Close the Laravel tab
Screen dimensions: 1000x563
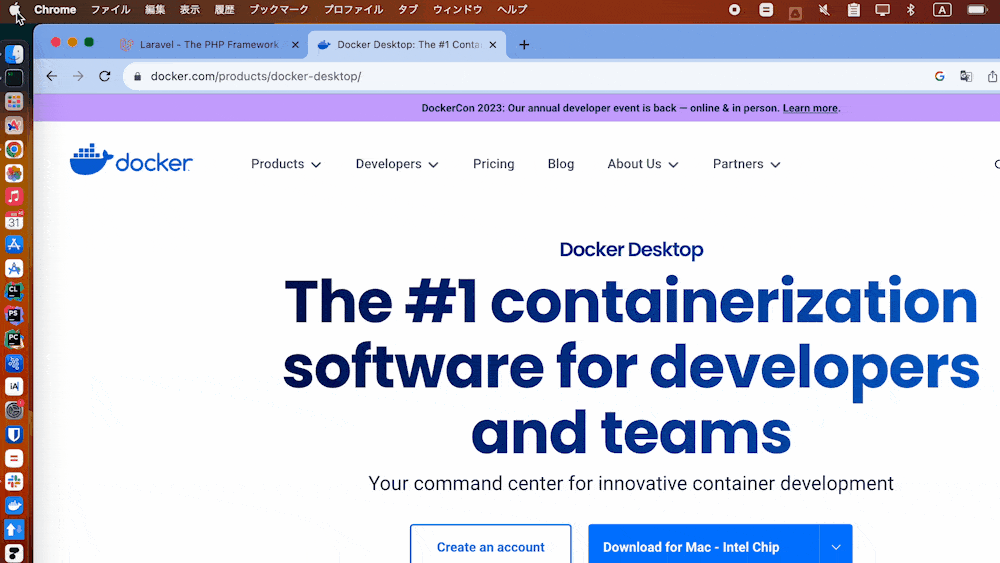[x=295, y=45]
